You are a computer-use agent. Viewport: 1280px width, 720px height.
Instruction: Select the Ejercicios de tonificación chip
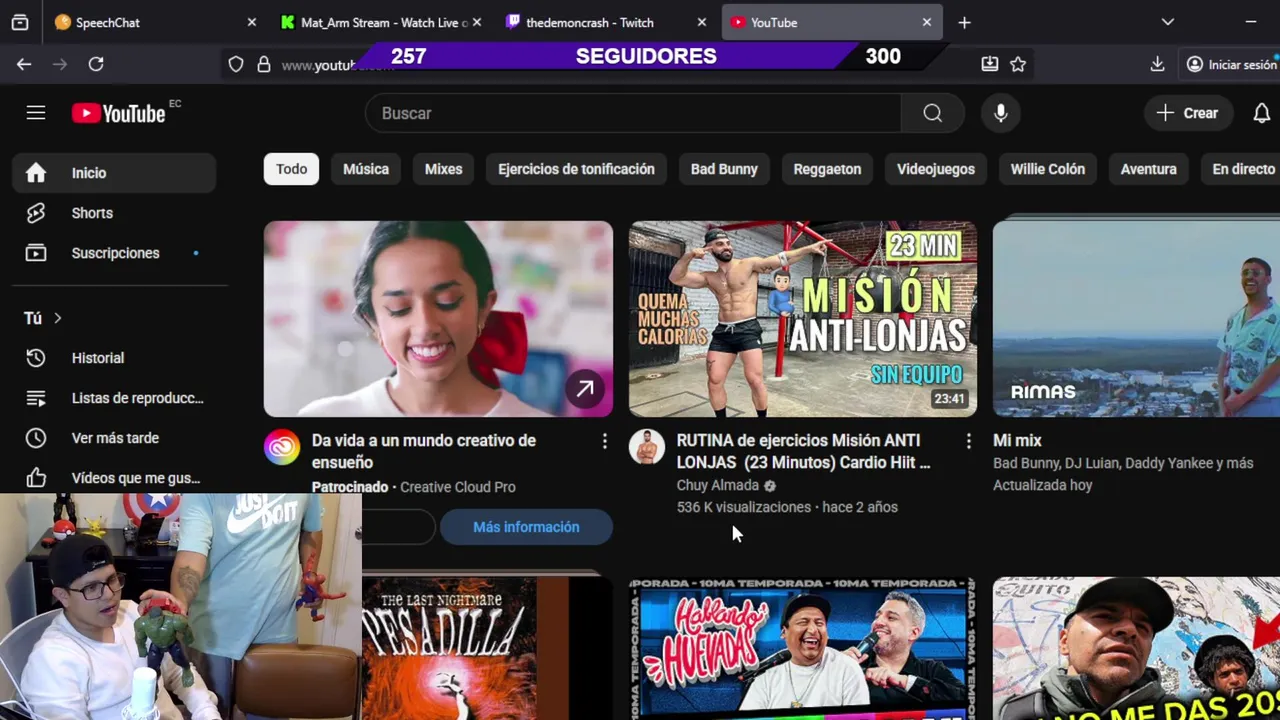(576, 169)
